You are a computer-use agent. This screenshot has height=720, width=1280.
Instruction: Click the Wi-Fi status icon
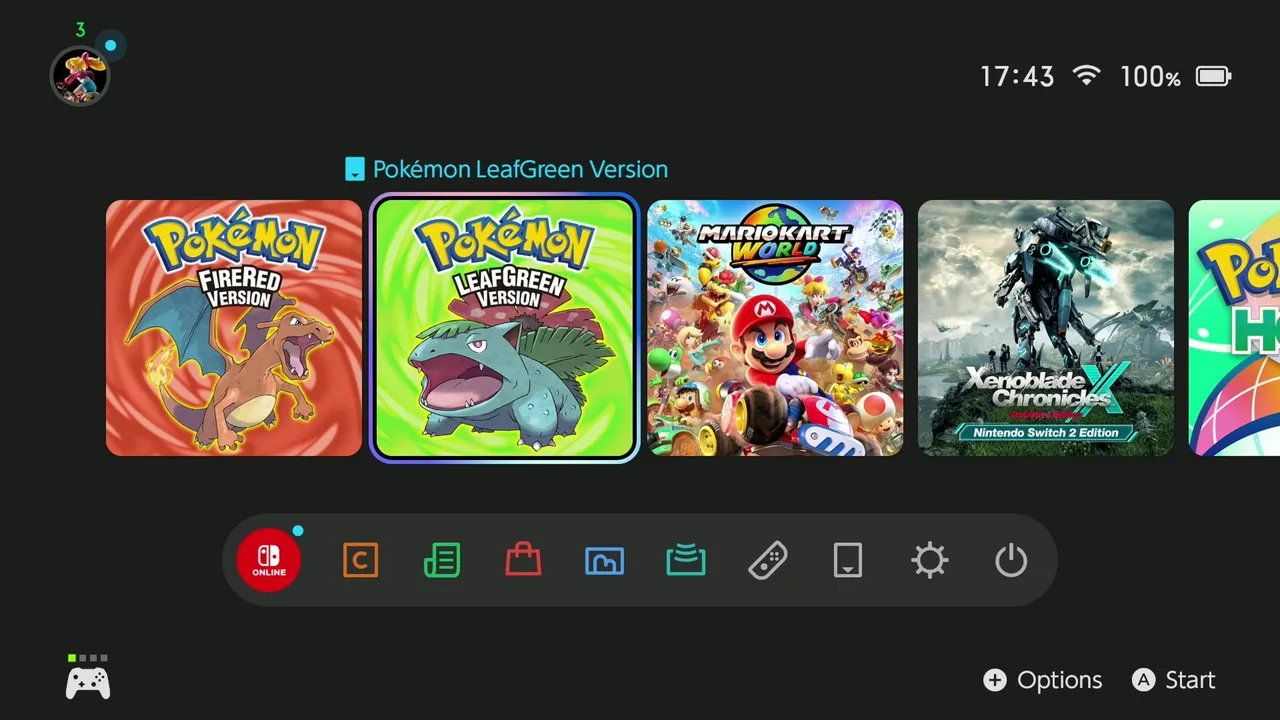1086,76
